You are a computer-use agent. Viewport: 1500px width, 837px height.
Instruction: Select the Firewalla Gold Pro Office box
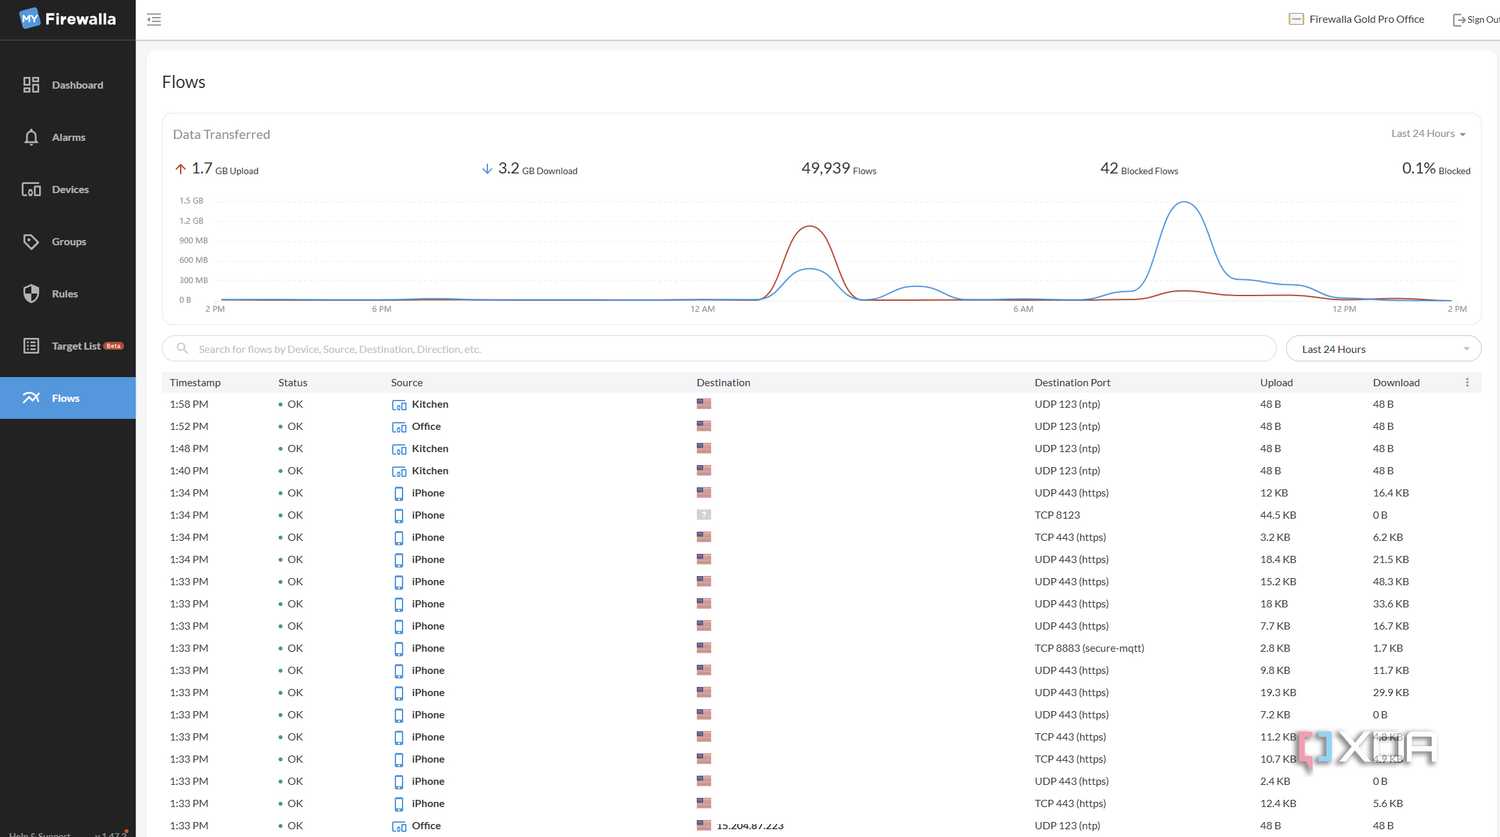[x=1356, y=19]
